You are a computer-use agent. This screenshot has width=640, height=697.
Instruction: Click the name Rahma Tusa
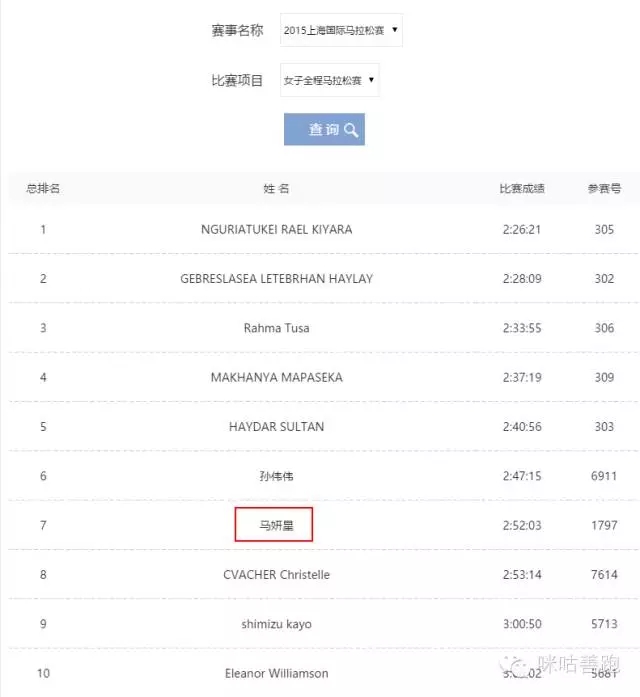(x=276, y=328)
